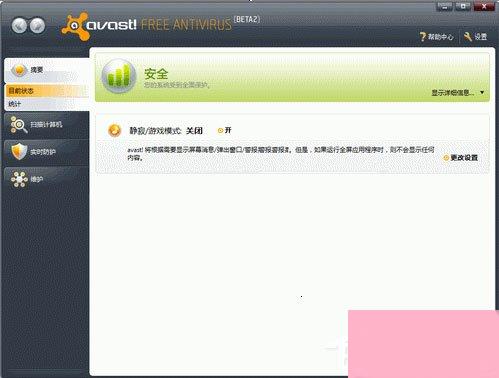Open the Maintenance (维护) section
Image resolution: width=499 pixels, height=378 pixels.
[x=46, y=179]
